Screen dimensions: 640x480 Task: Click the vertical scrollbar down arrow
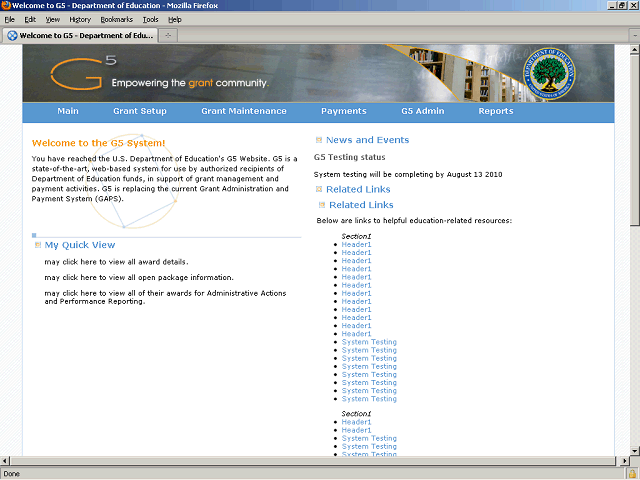[x=635, y=451]
